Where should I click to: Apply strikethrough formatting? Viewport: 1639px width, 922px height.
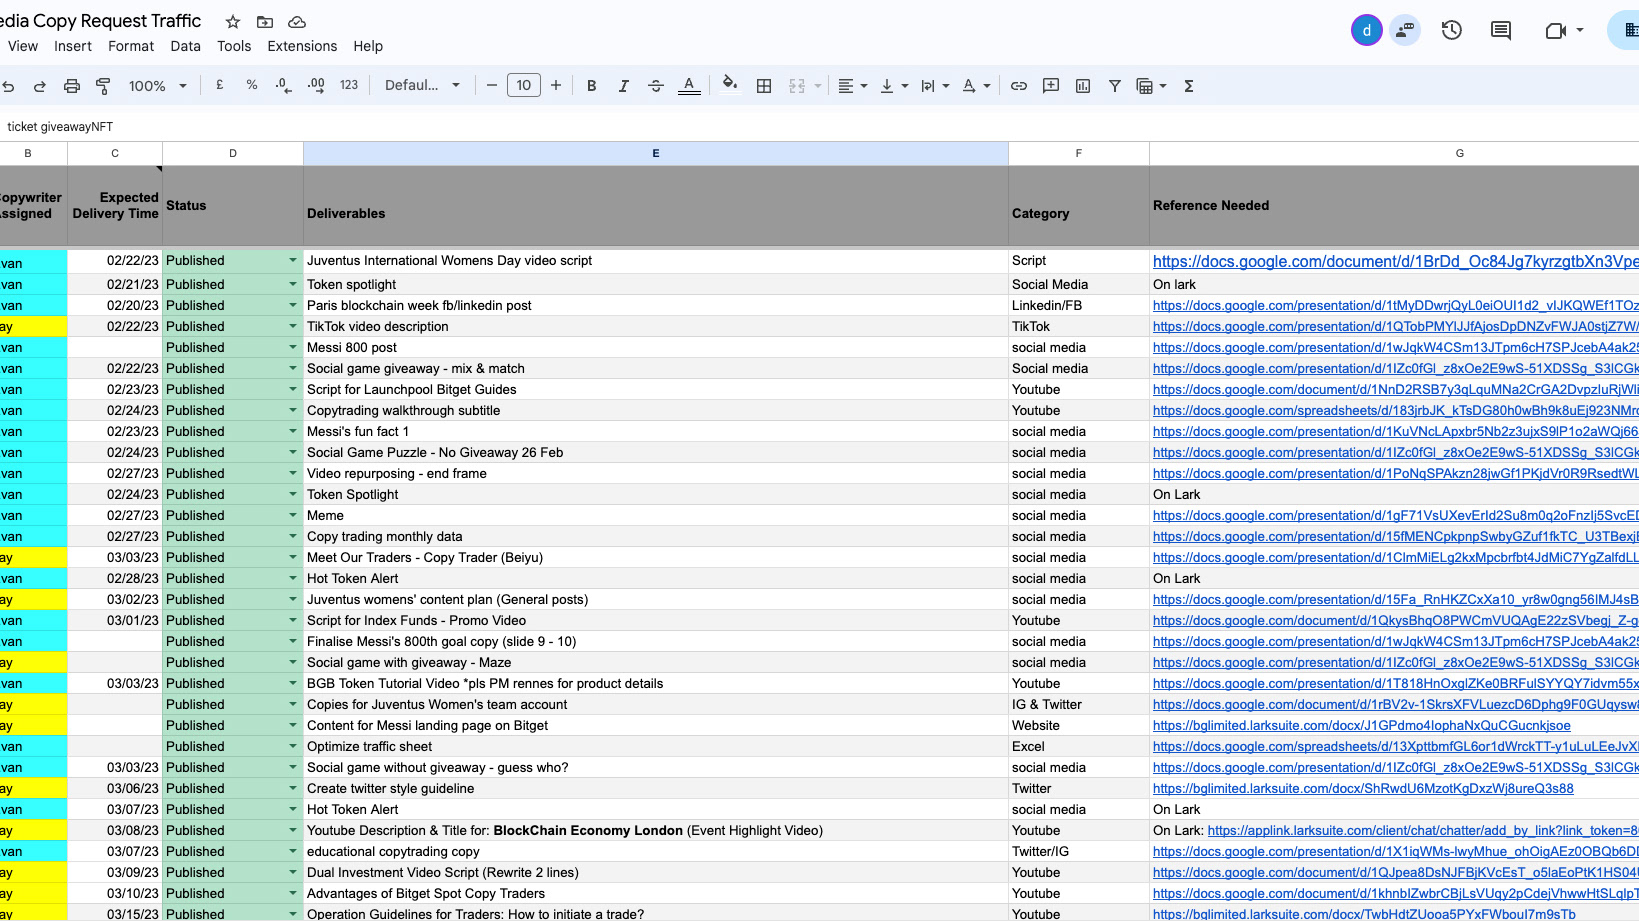(656, 86)
